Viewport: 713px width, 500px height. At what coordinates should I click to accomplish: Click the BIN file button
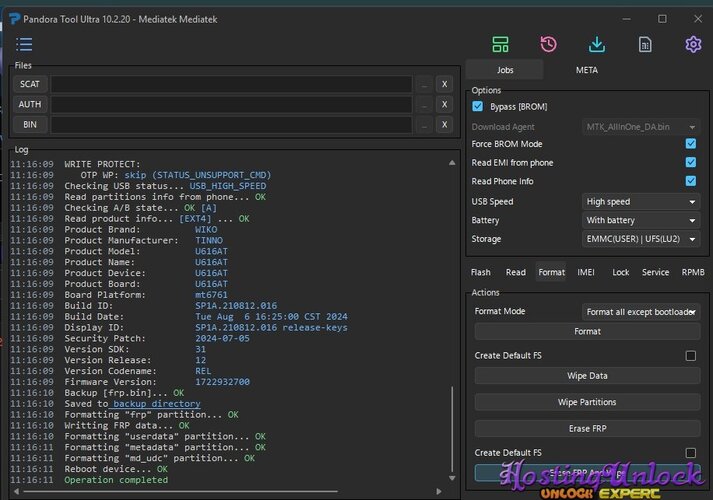(x=30, y=124)
